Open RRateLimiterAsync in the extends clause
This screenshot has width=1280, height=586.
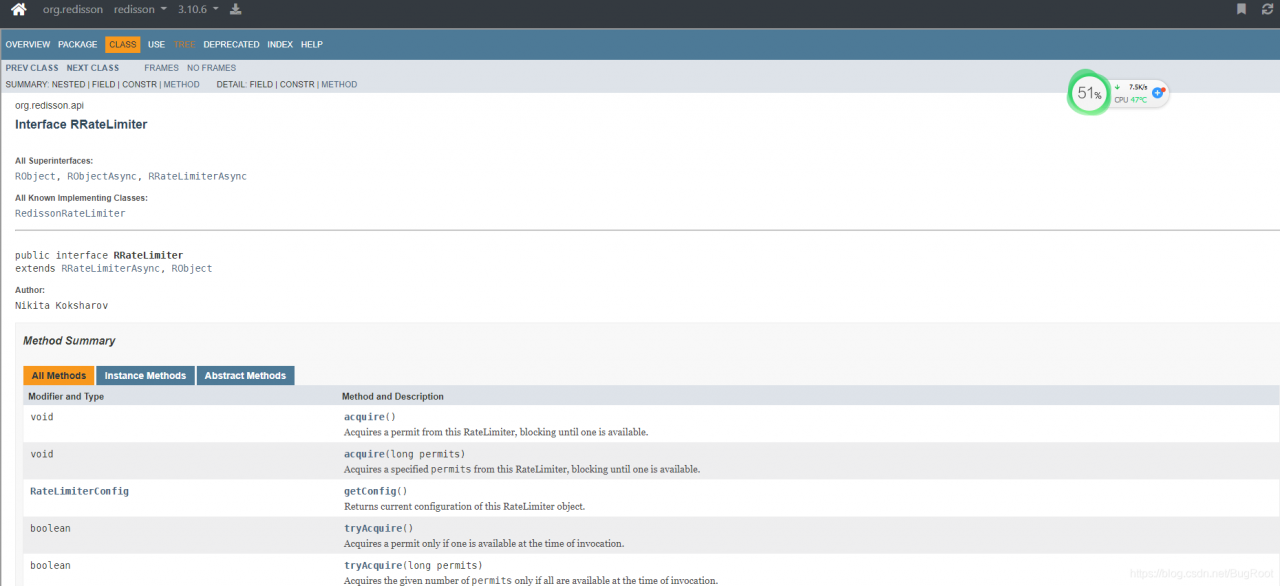[110, 268]
